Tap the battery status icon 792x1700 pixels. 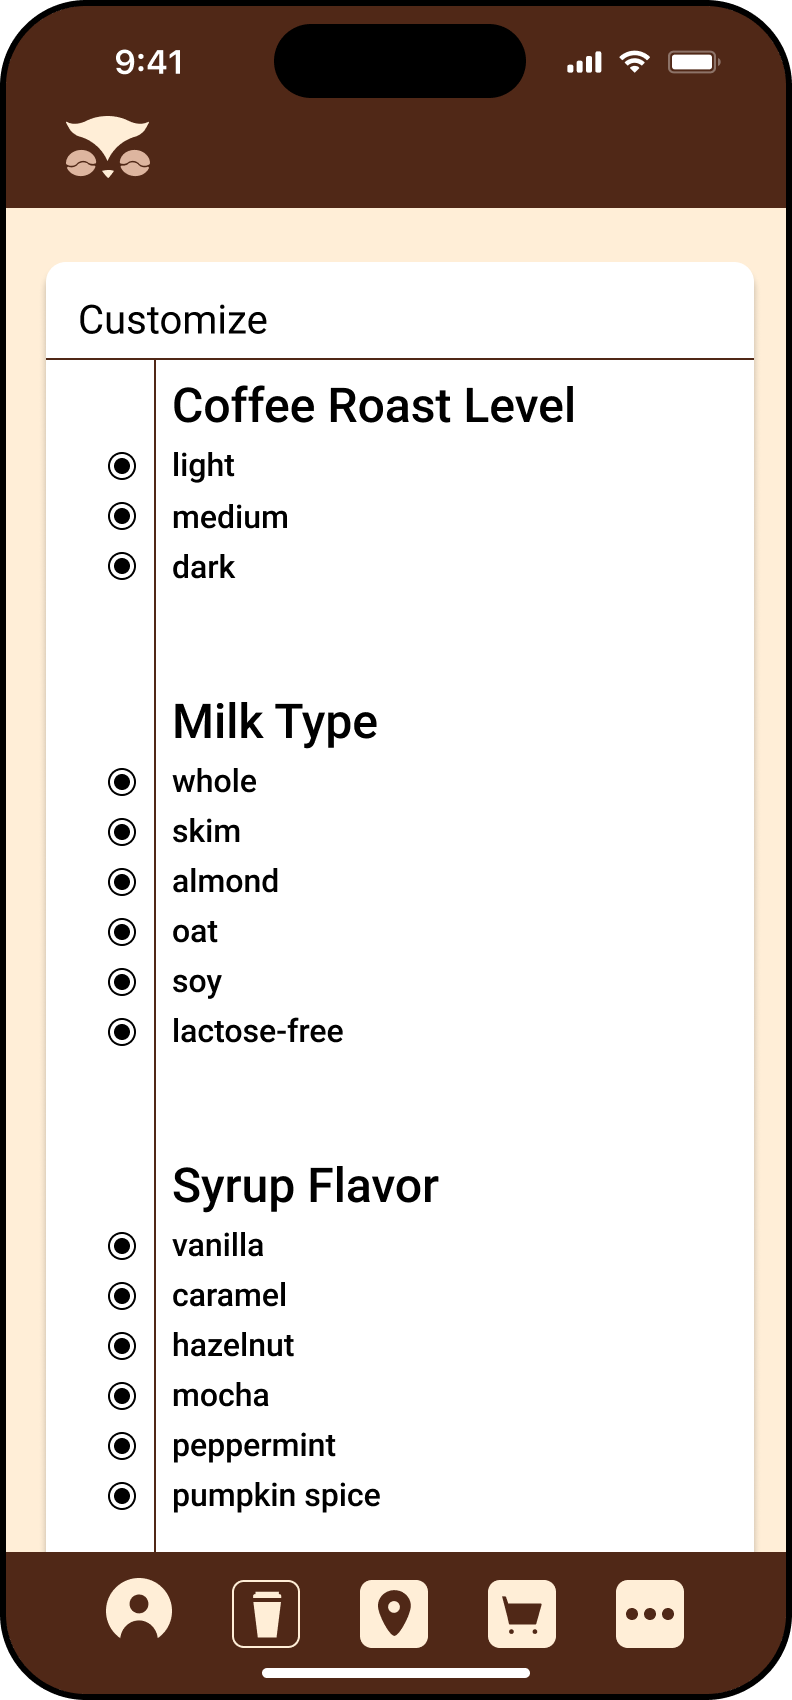(694, 62)
